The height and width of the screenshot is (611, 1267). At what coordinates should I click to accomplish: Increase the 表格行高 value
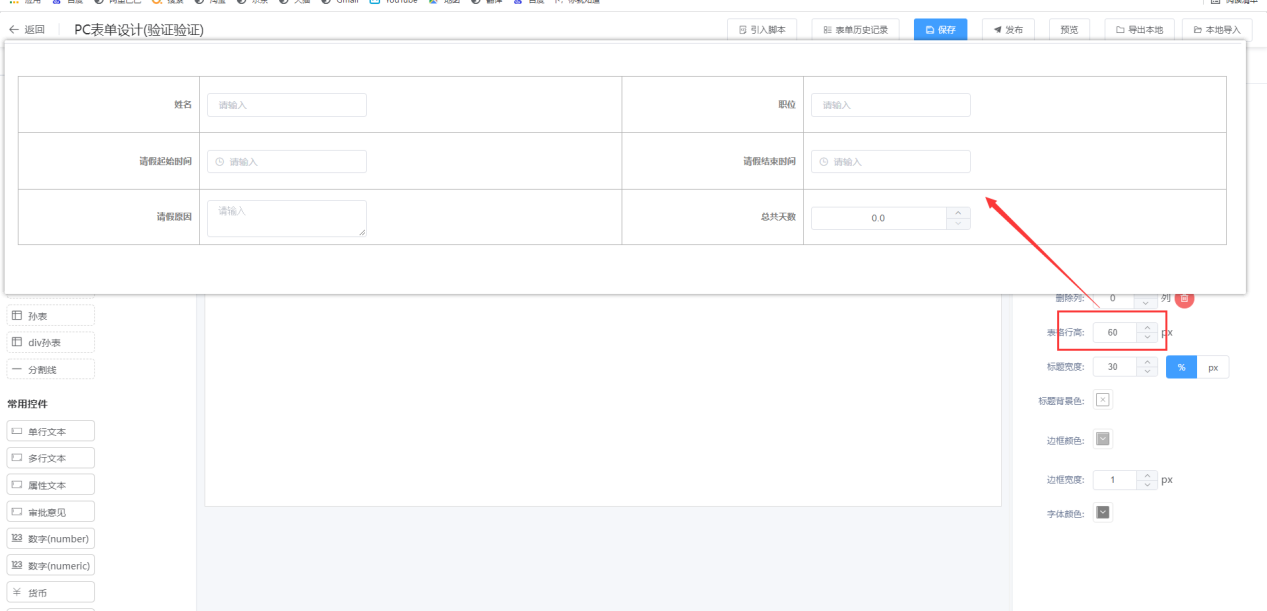(x=1147, y=326)
